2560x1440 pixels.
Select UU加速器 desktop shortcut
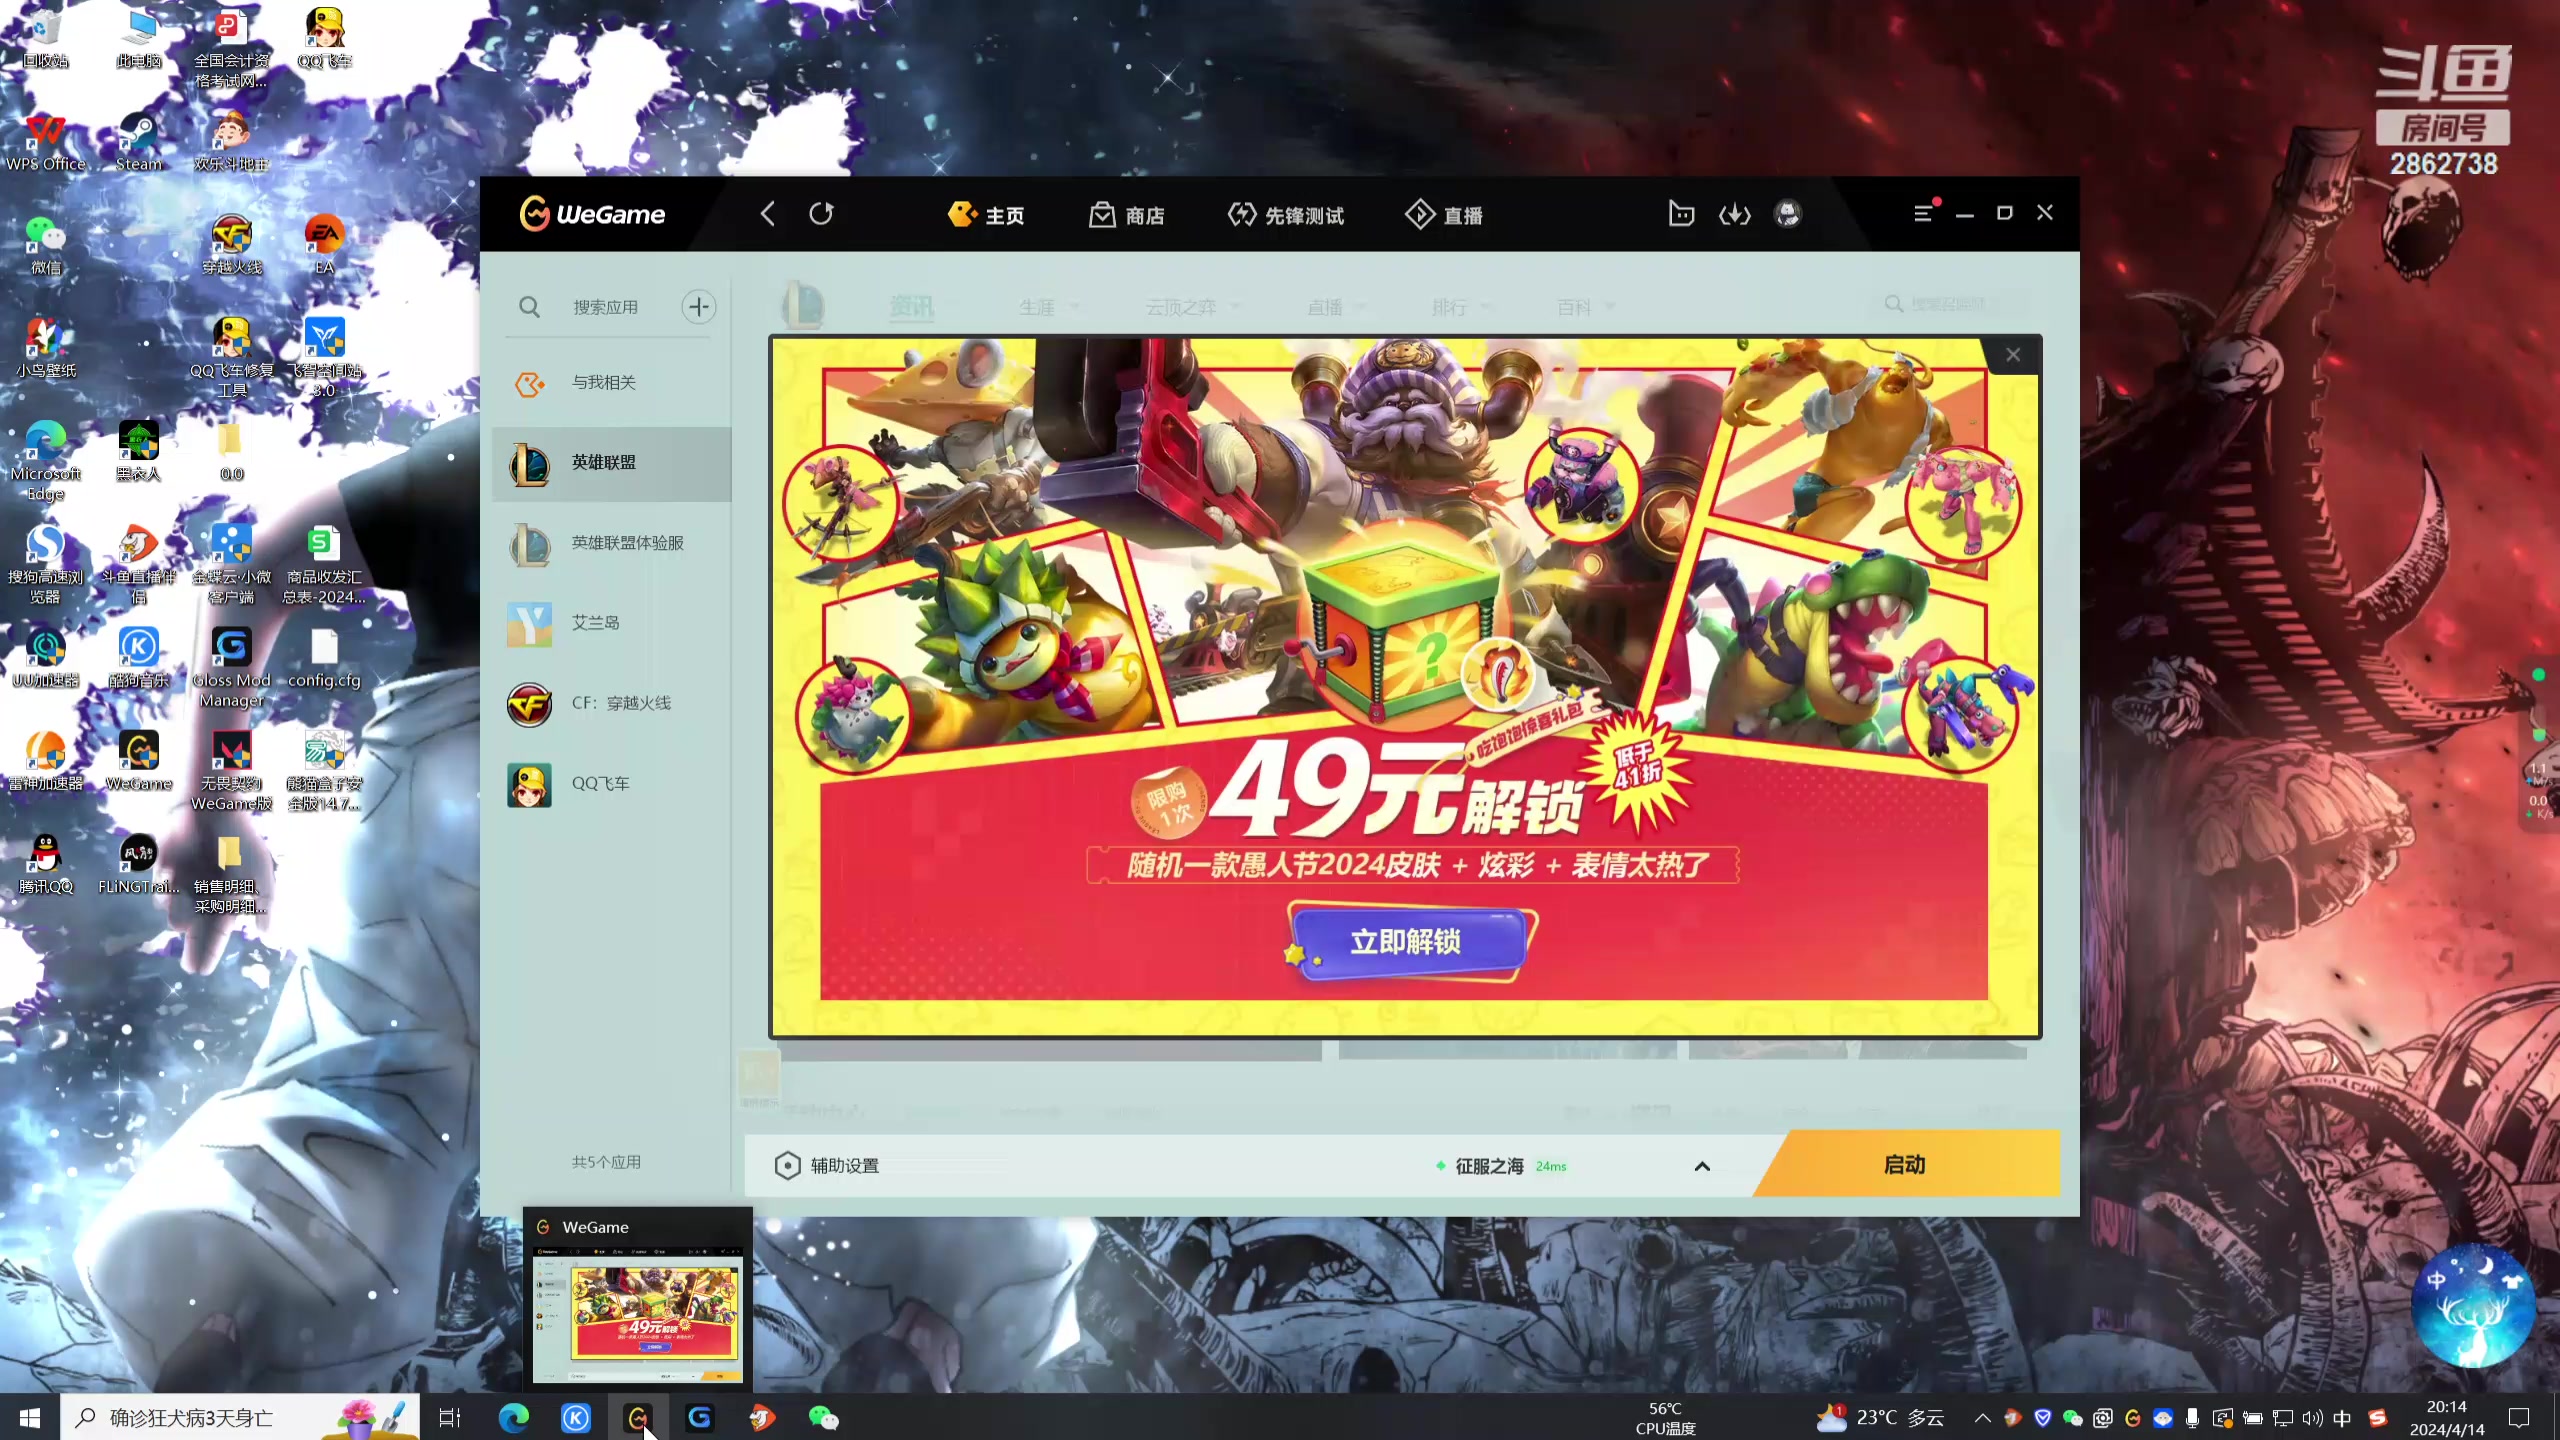coord(45,658)
